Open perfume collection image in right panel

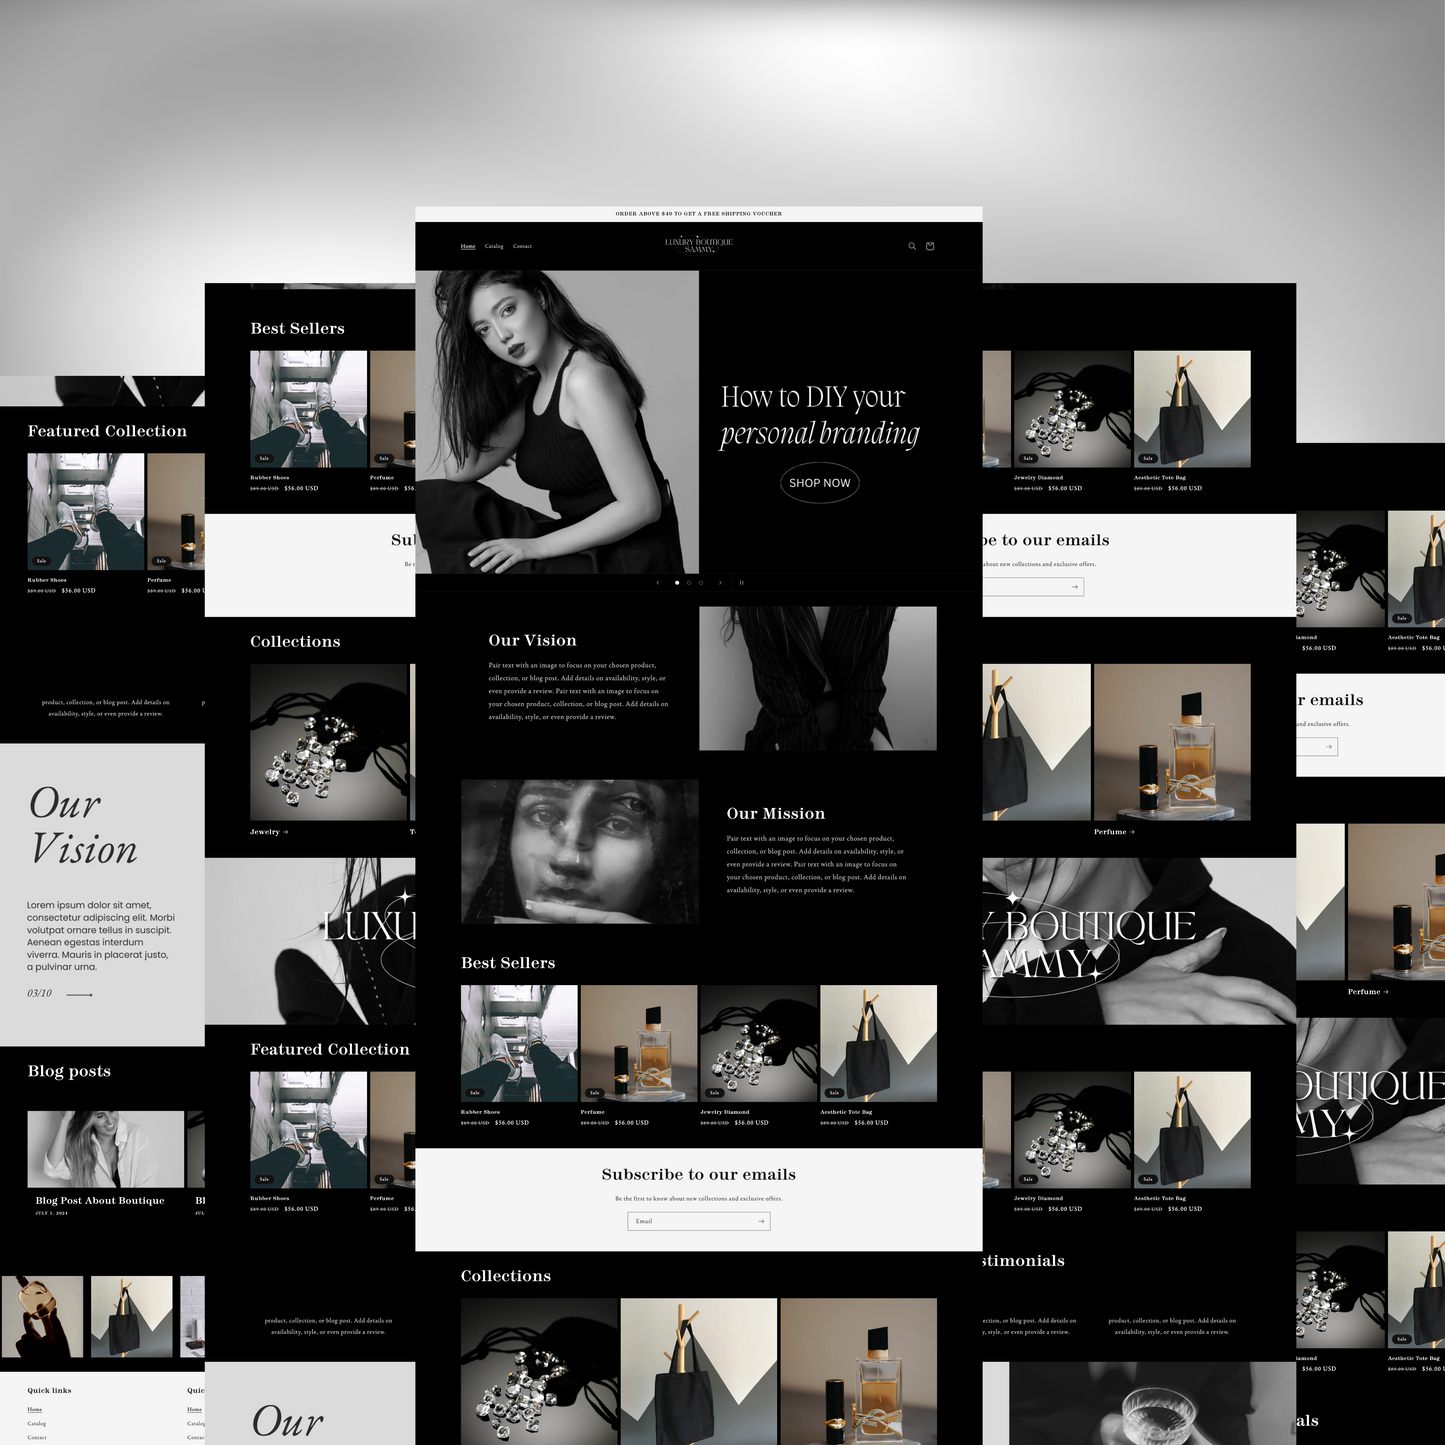click(x=1172, y=742)
